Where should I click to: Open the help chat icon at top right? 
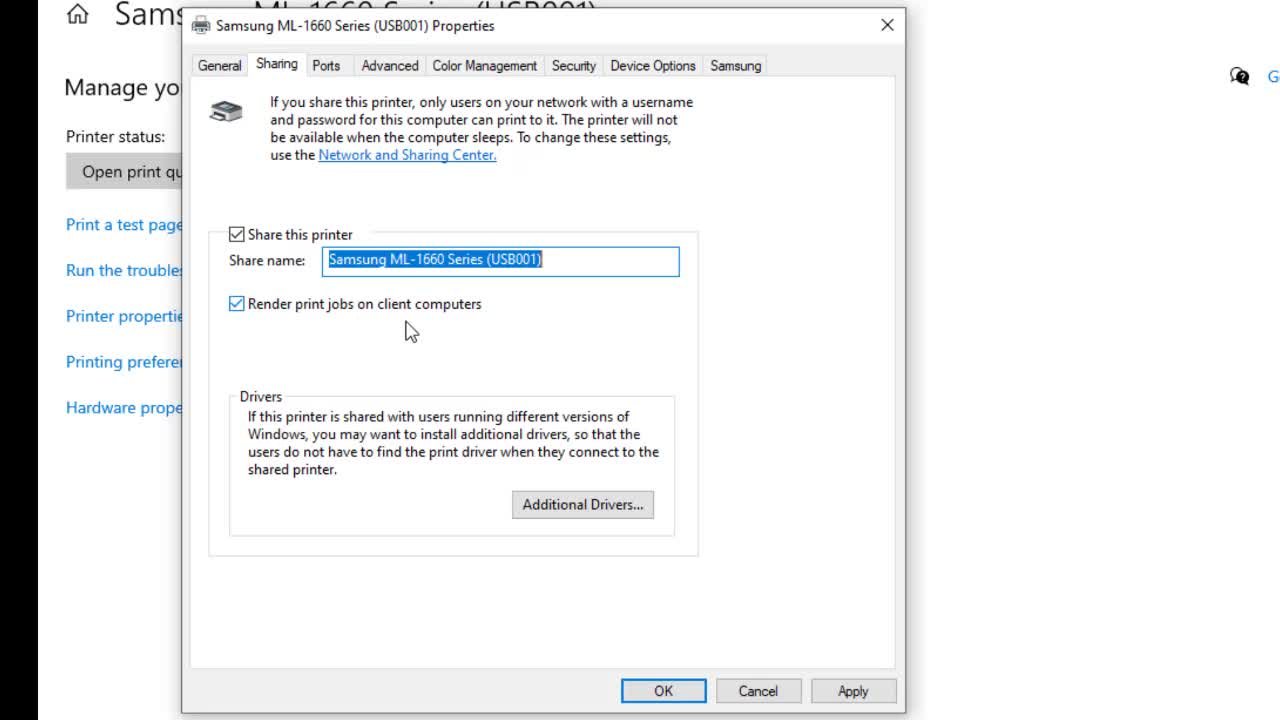pyautogui.click(x=1239, y=76)
